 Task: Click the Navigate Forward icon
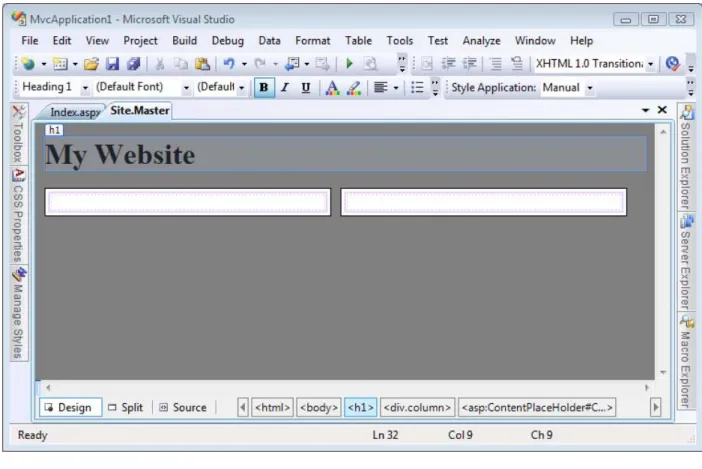[x=322, y=64]
